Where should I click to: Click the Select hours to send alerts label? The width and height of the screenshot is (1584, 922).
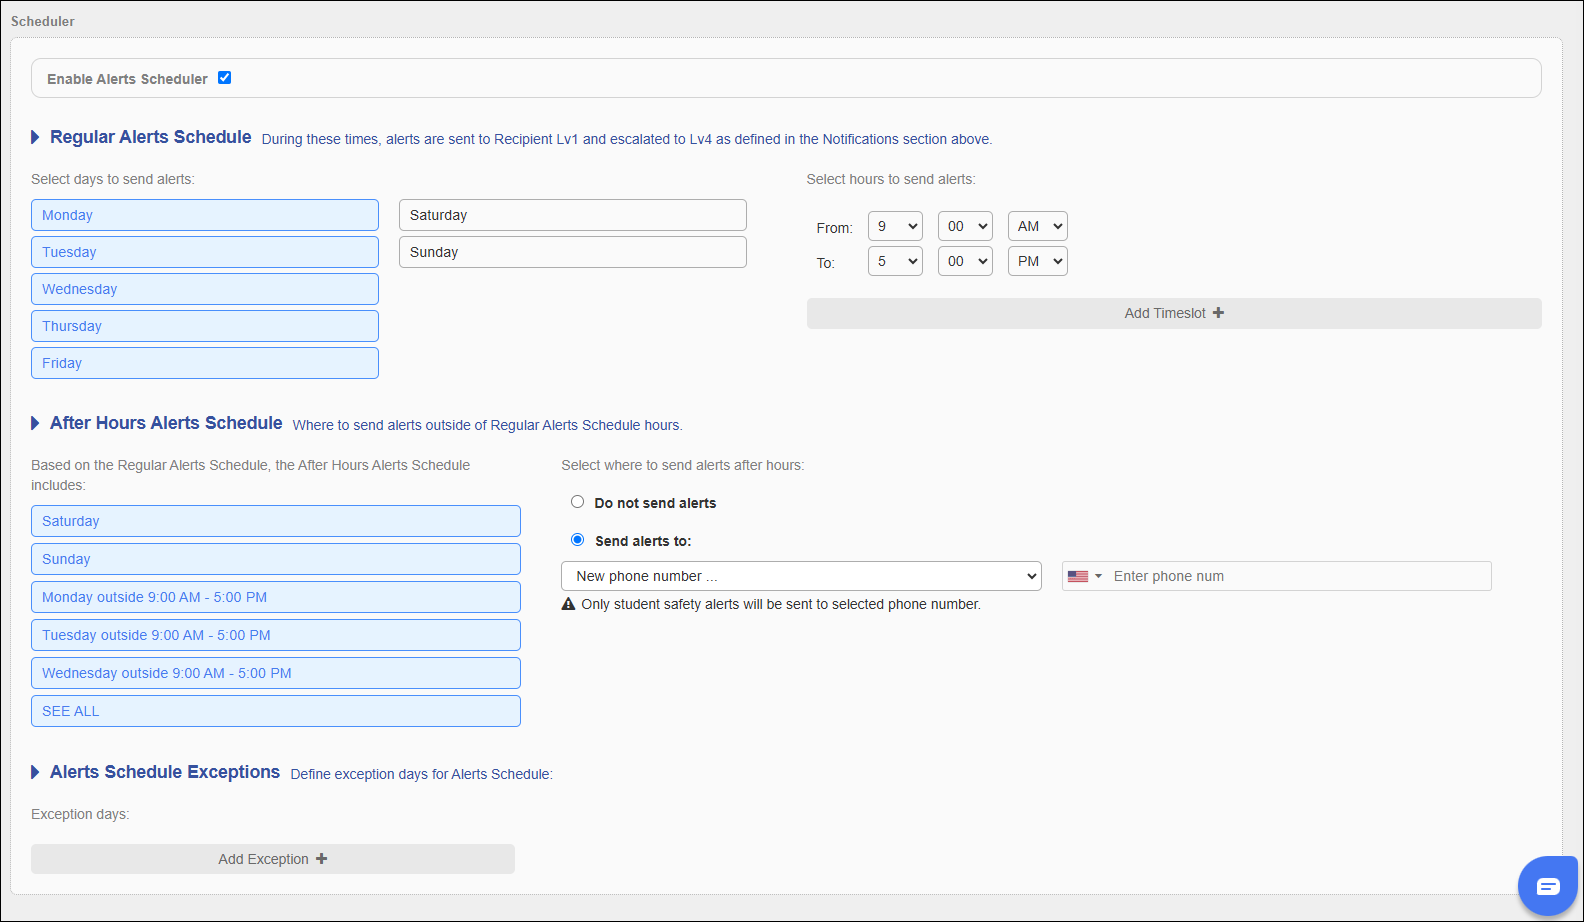click(x=891, y=179)
